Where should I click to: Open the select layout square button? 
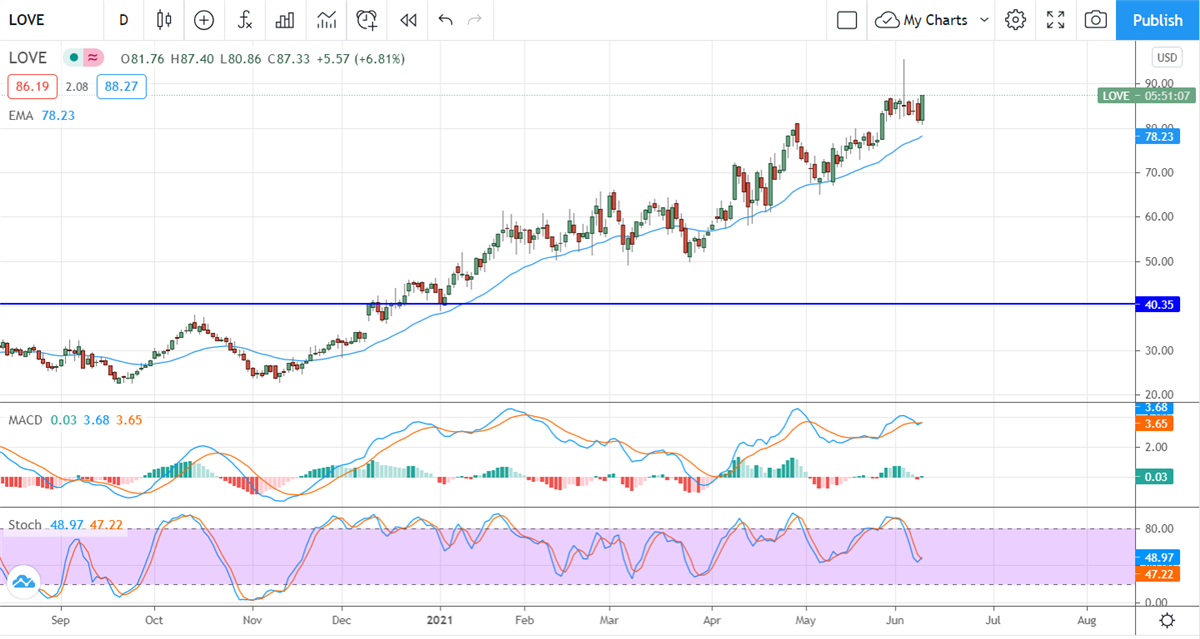pyautogui.click(x=847, y=20)
